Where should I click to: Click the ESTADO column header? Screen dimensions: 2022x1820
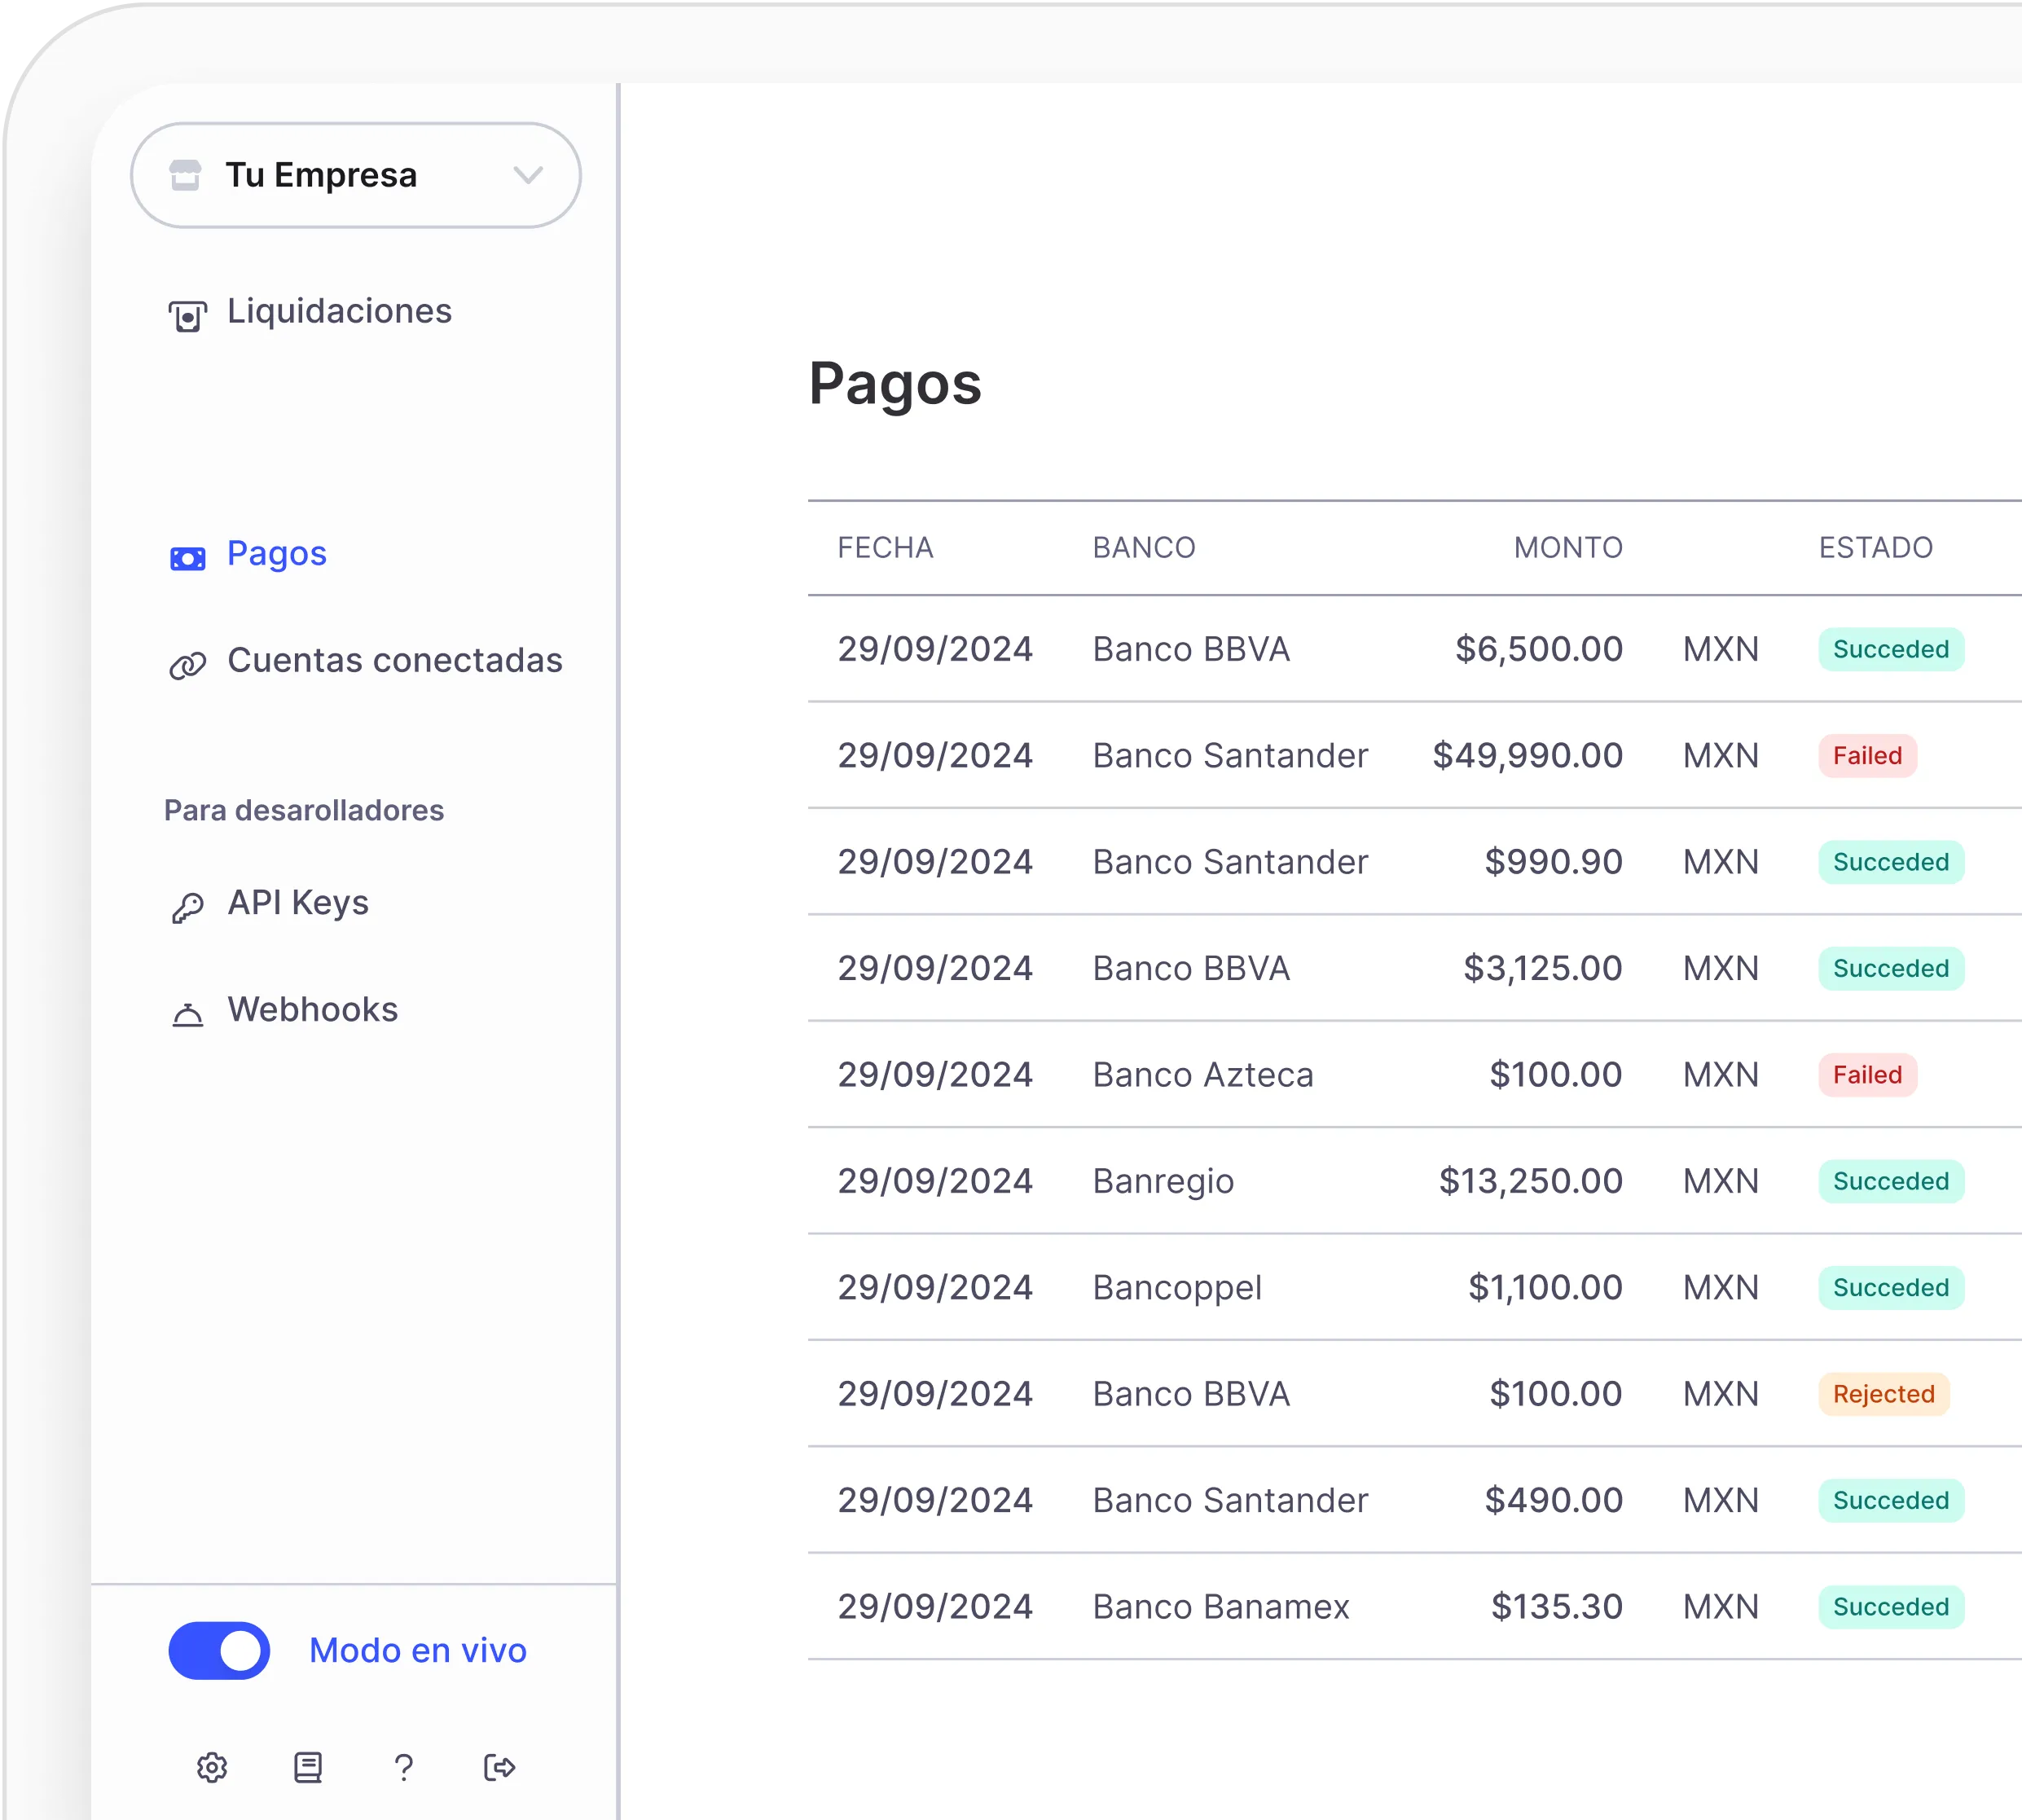(1875, 547)
